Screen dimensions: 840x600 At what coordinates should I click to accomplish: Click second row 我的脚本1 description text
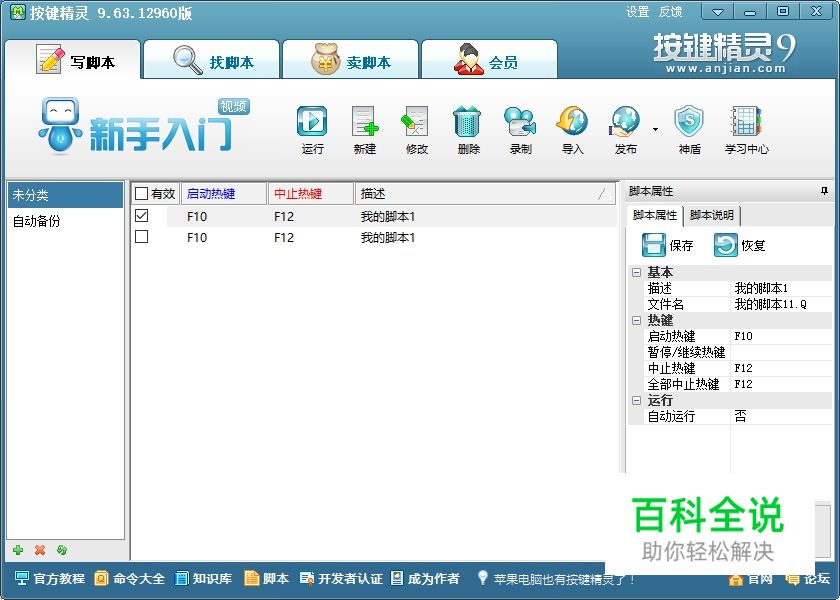pyautogui.click(x=387, y=237)
